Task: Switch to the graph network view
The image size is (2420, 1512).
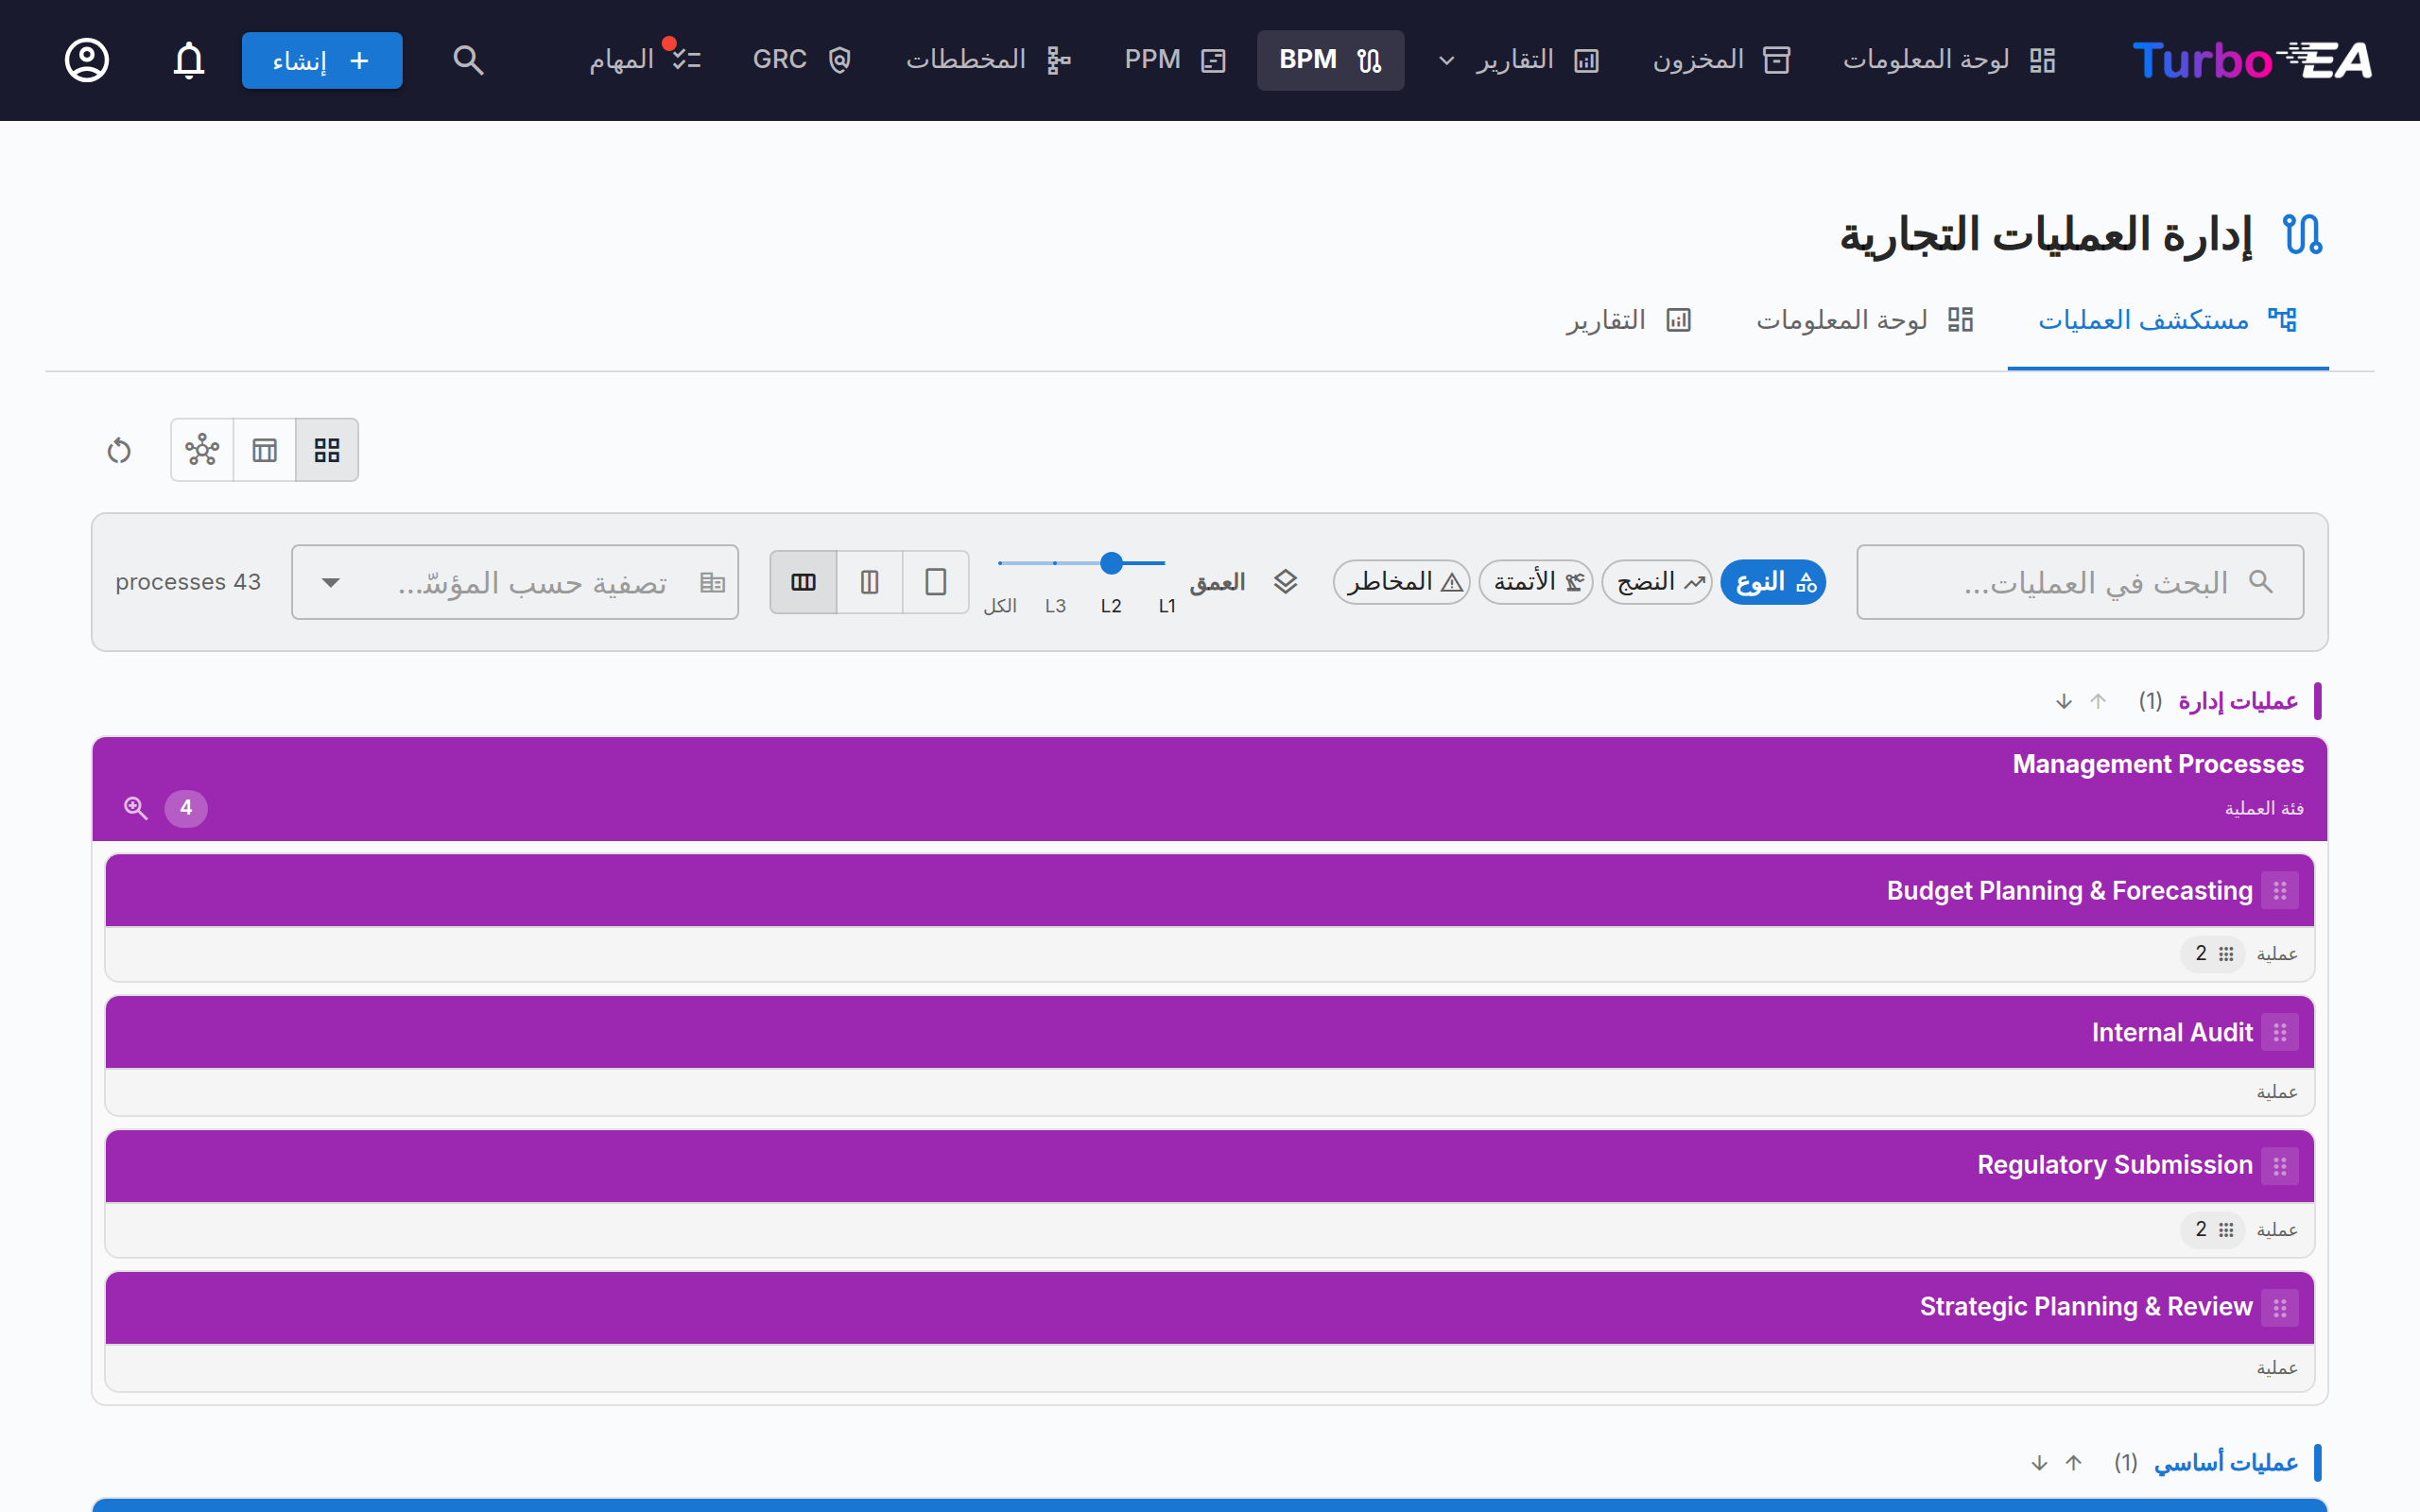Action: click(202, 450)
